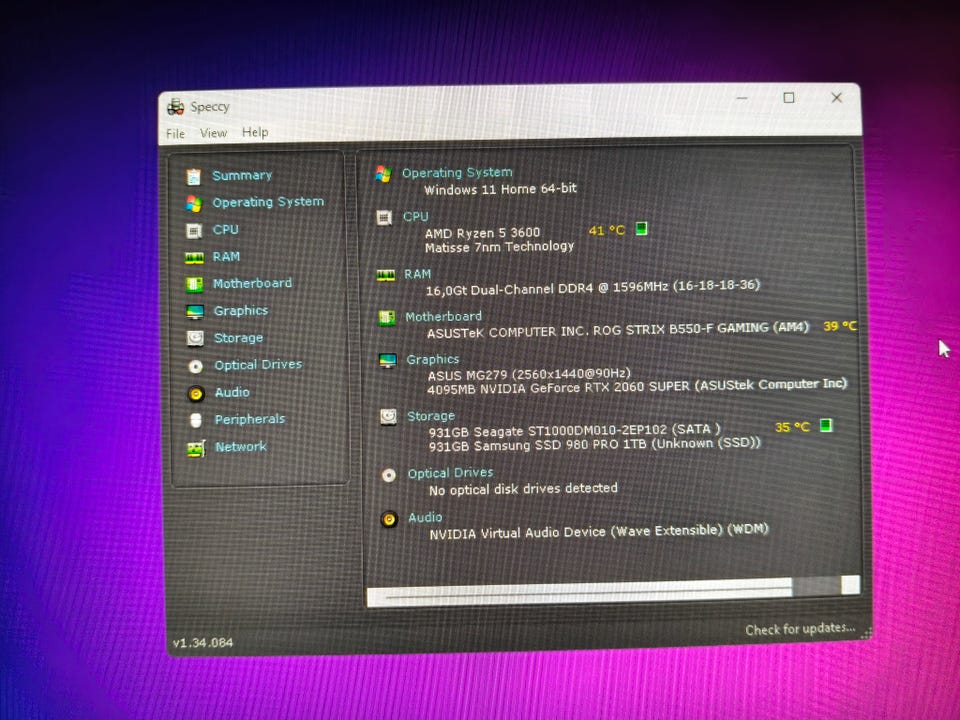Open Summary section in sidebar
Viewport: 960px width, 720px height.
click(x=242, y=176)
